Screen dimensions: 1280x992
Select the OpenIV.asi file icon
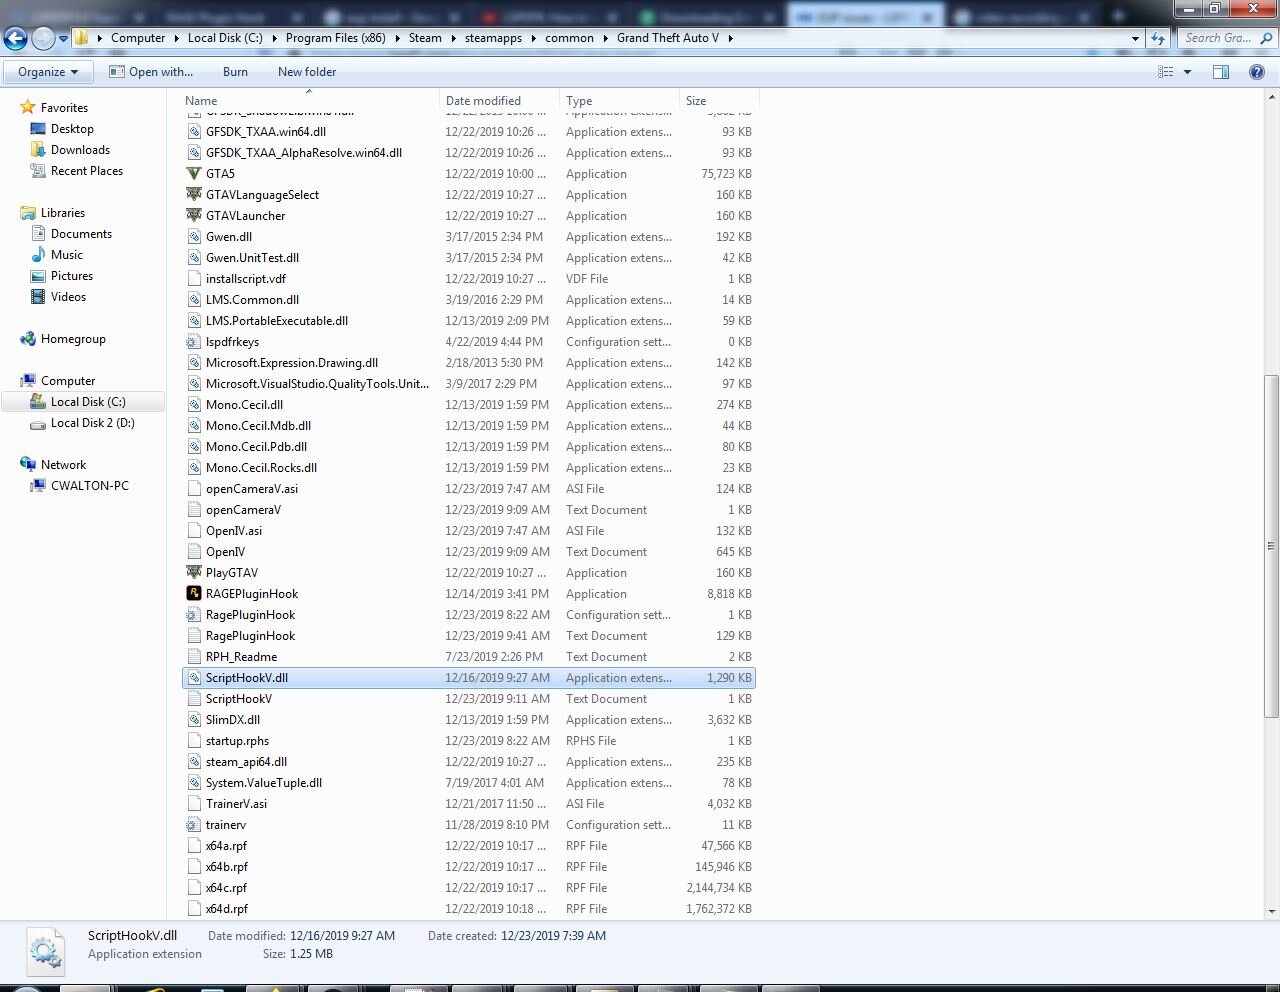pyautogui.click(x=194, y=531)
